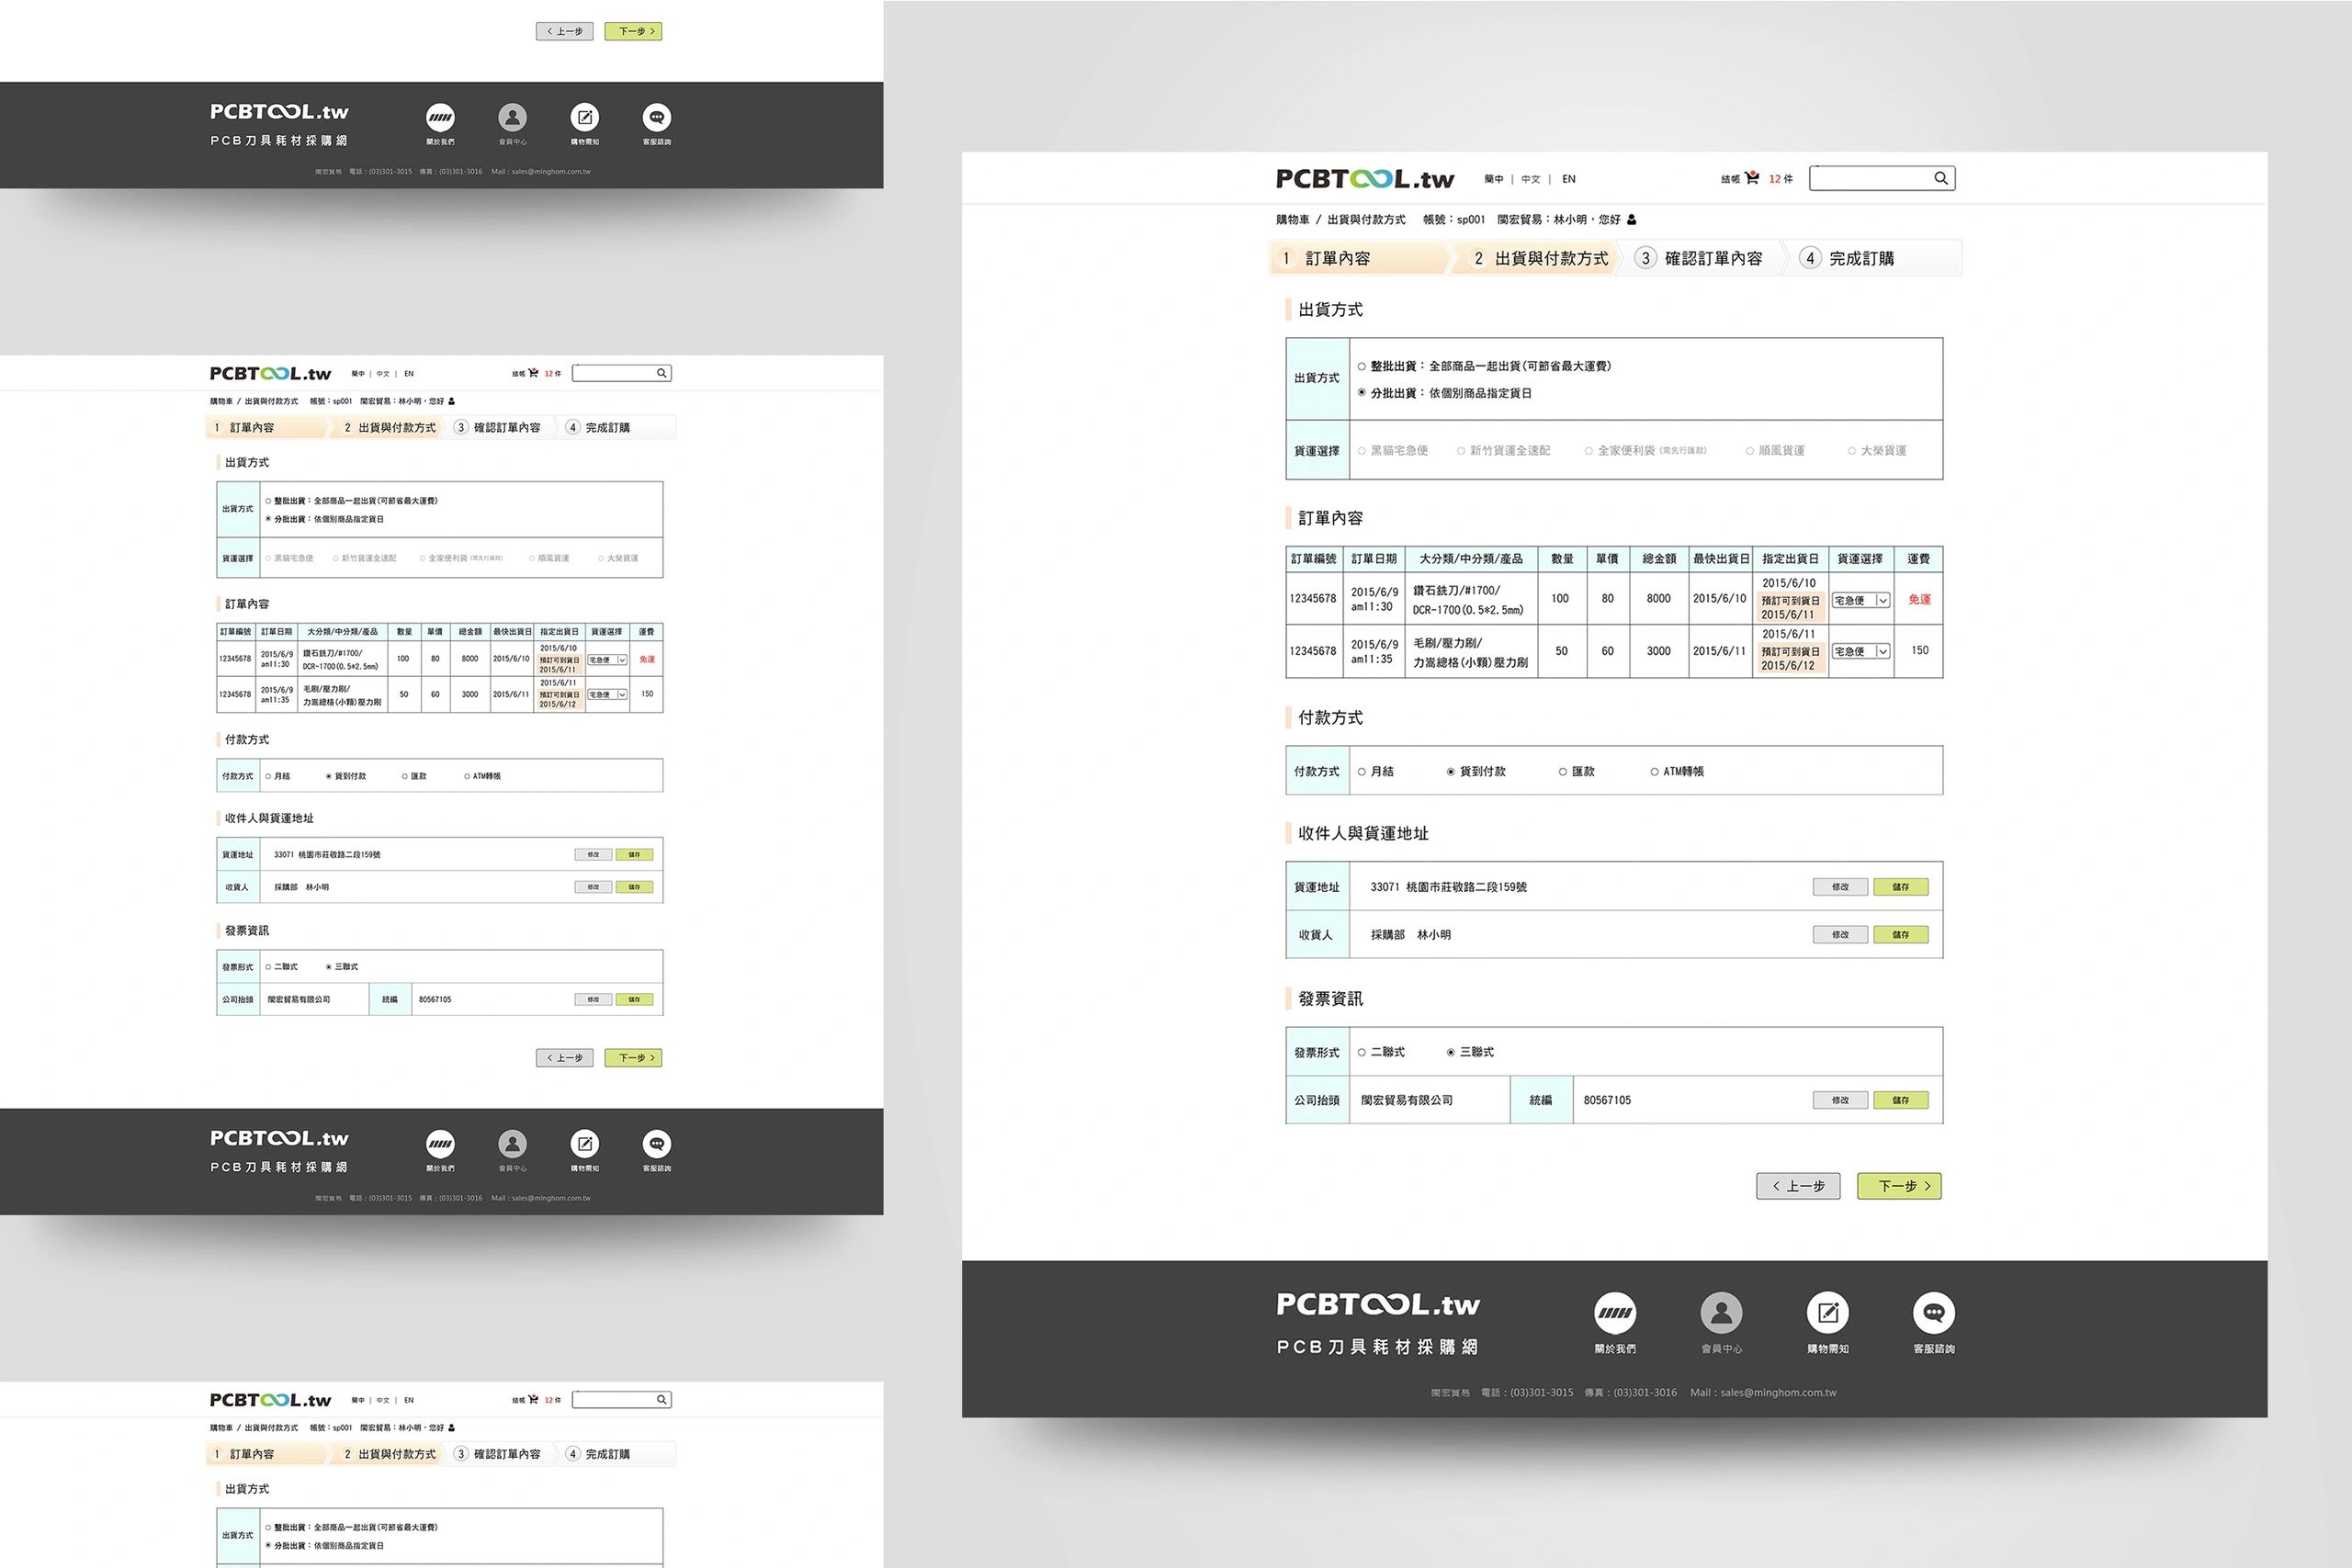
Task: Choose the 月結 payment radio in the large page
Action: point(1362,772)
